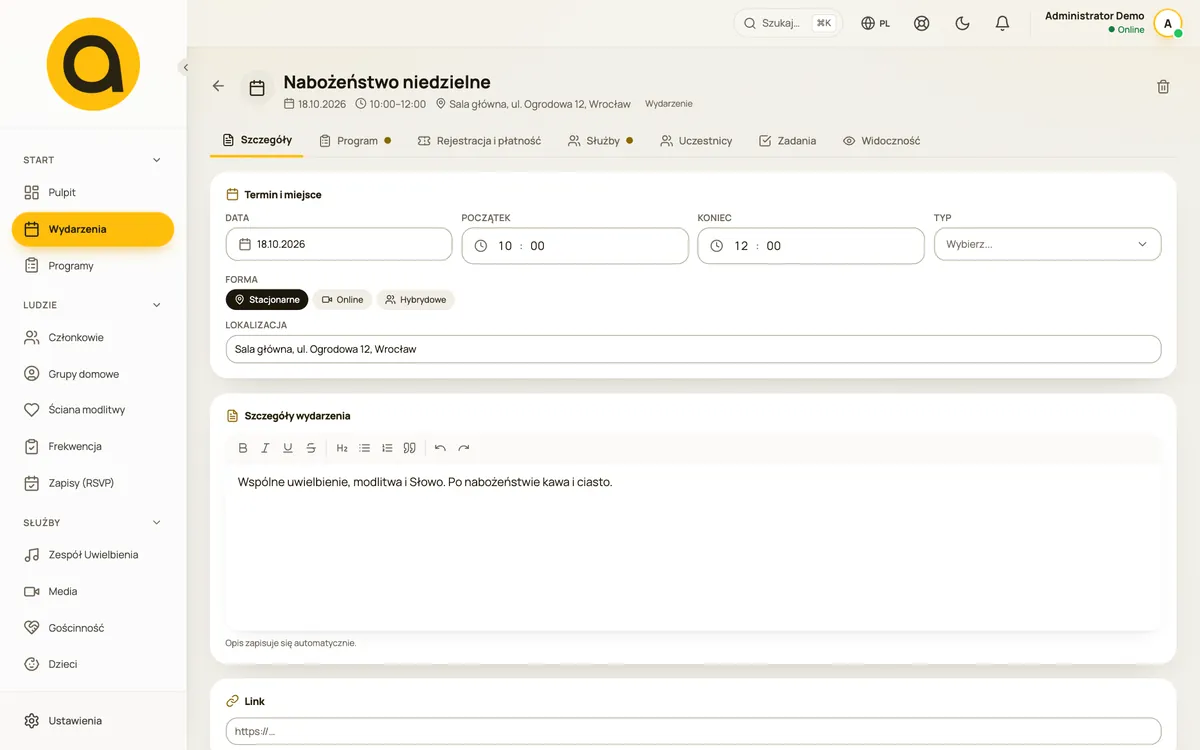Open the Typ dropdown
Viewport: 1200px width, 750px height.
tap(1047, 244)
